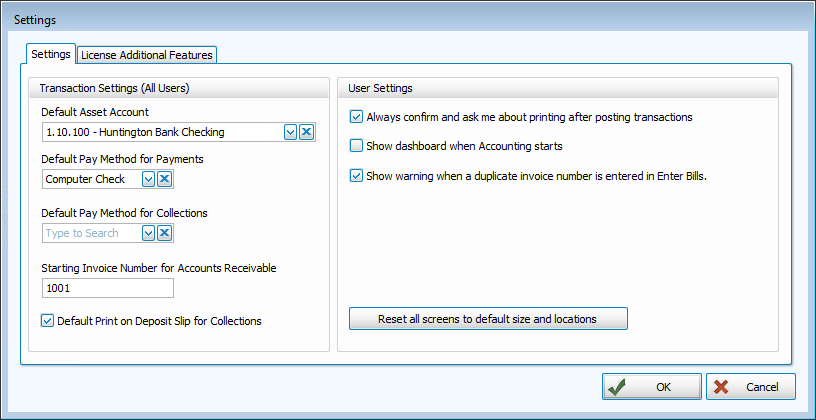
Task: Select the Settings tab
Action: (50, 53)
